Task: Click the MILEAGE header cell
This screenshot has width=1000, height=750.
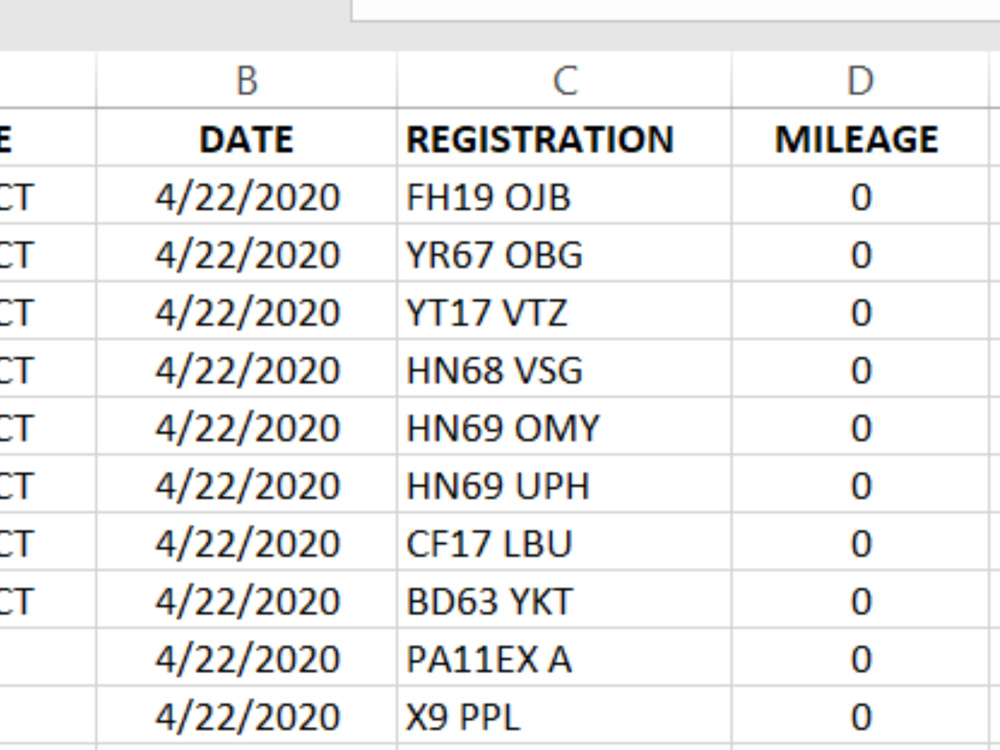Action: [x=860, y=138]
